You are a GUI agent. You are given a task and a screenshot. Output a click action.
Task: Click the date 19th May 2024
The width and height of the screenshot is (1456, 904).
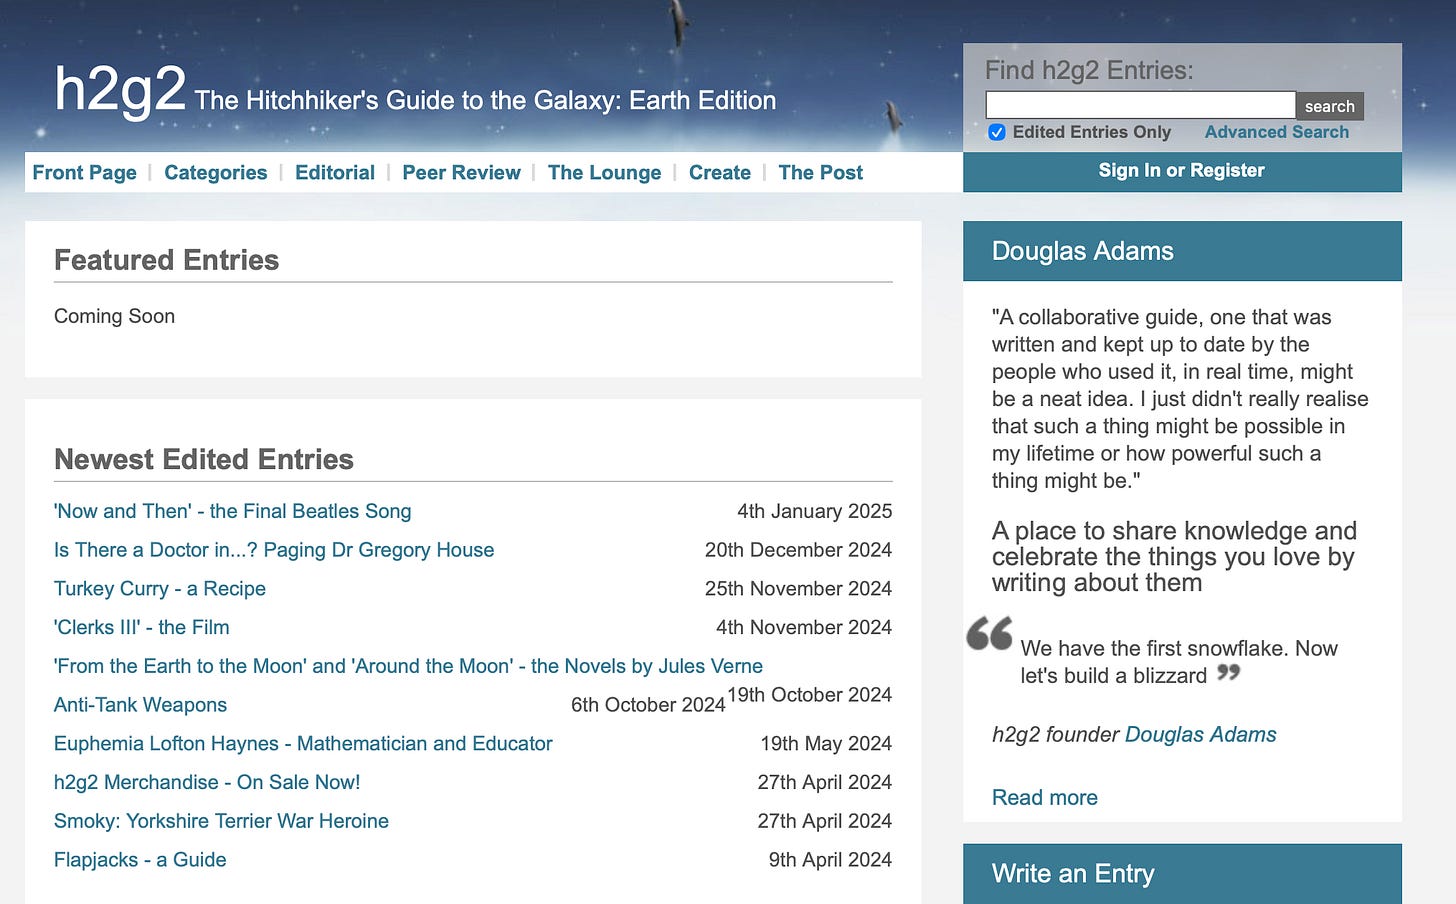(826, 744)
